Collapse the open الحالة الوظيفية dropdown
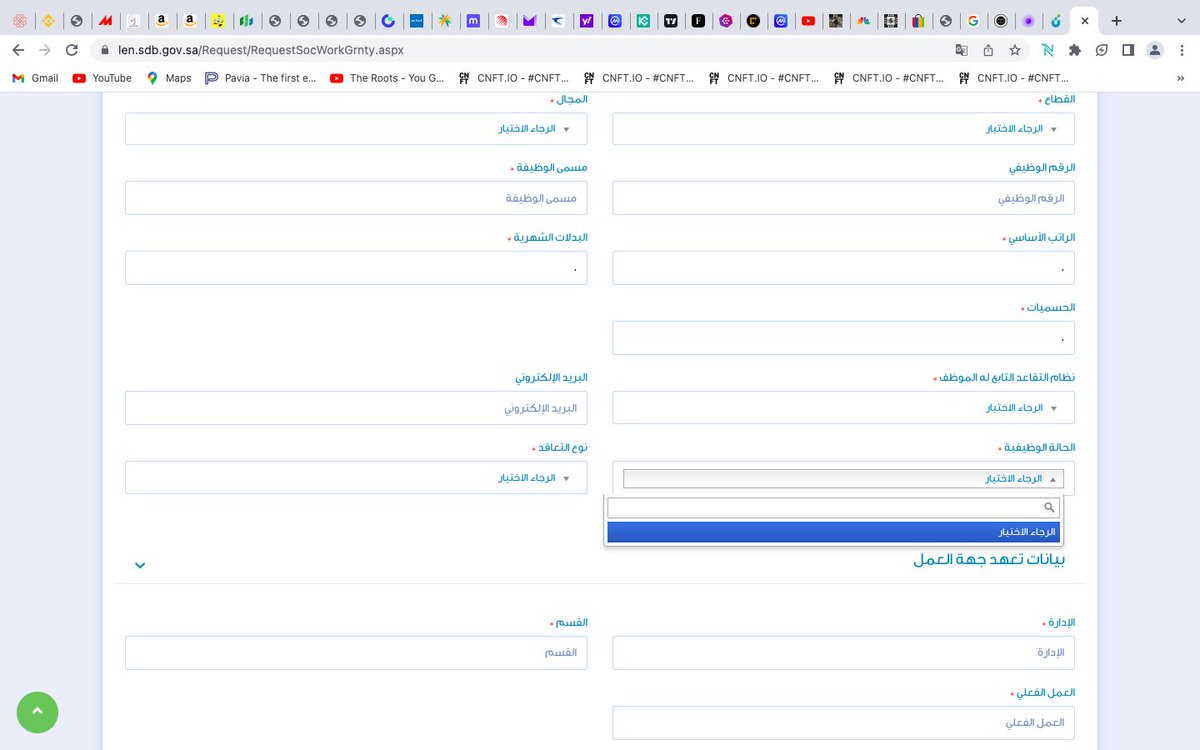The image size is (1200, 750). [843, 479]
